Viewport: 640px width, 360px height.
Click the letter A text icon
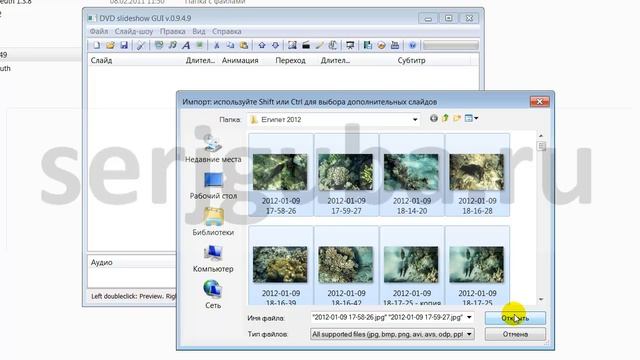coord(186,45)
